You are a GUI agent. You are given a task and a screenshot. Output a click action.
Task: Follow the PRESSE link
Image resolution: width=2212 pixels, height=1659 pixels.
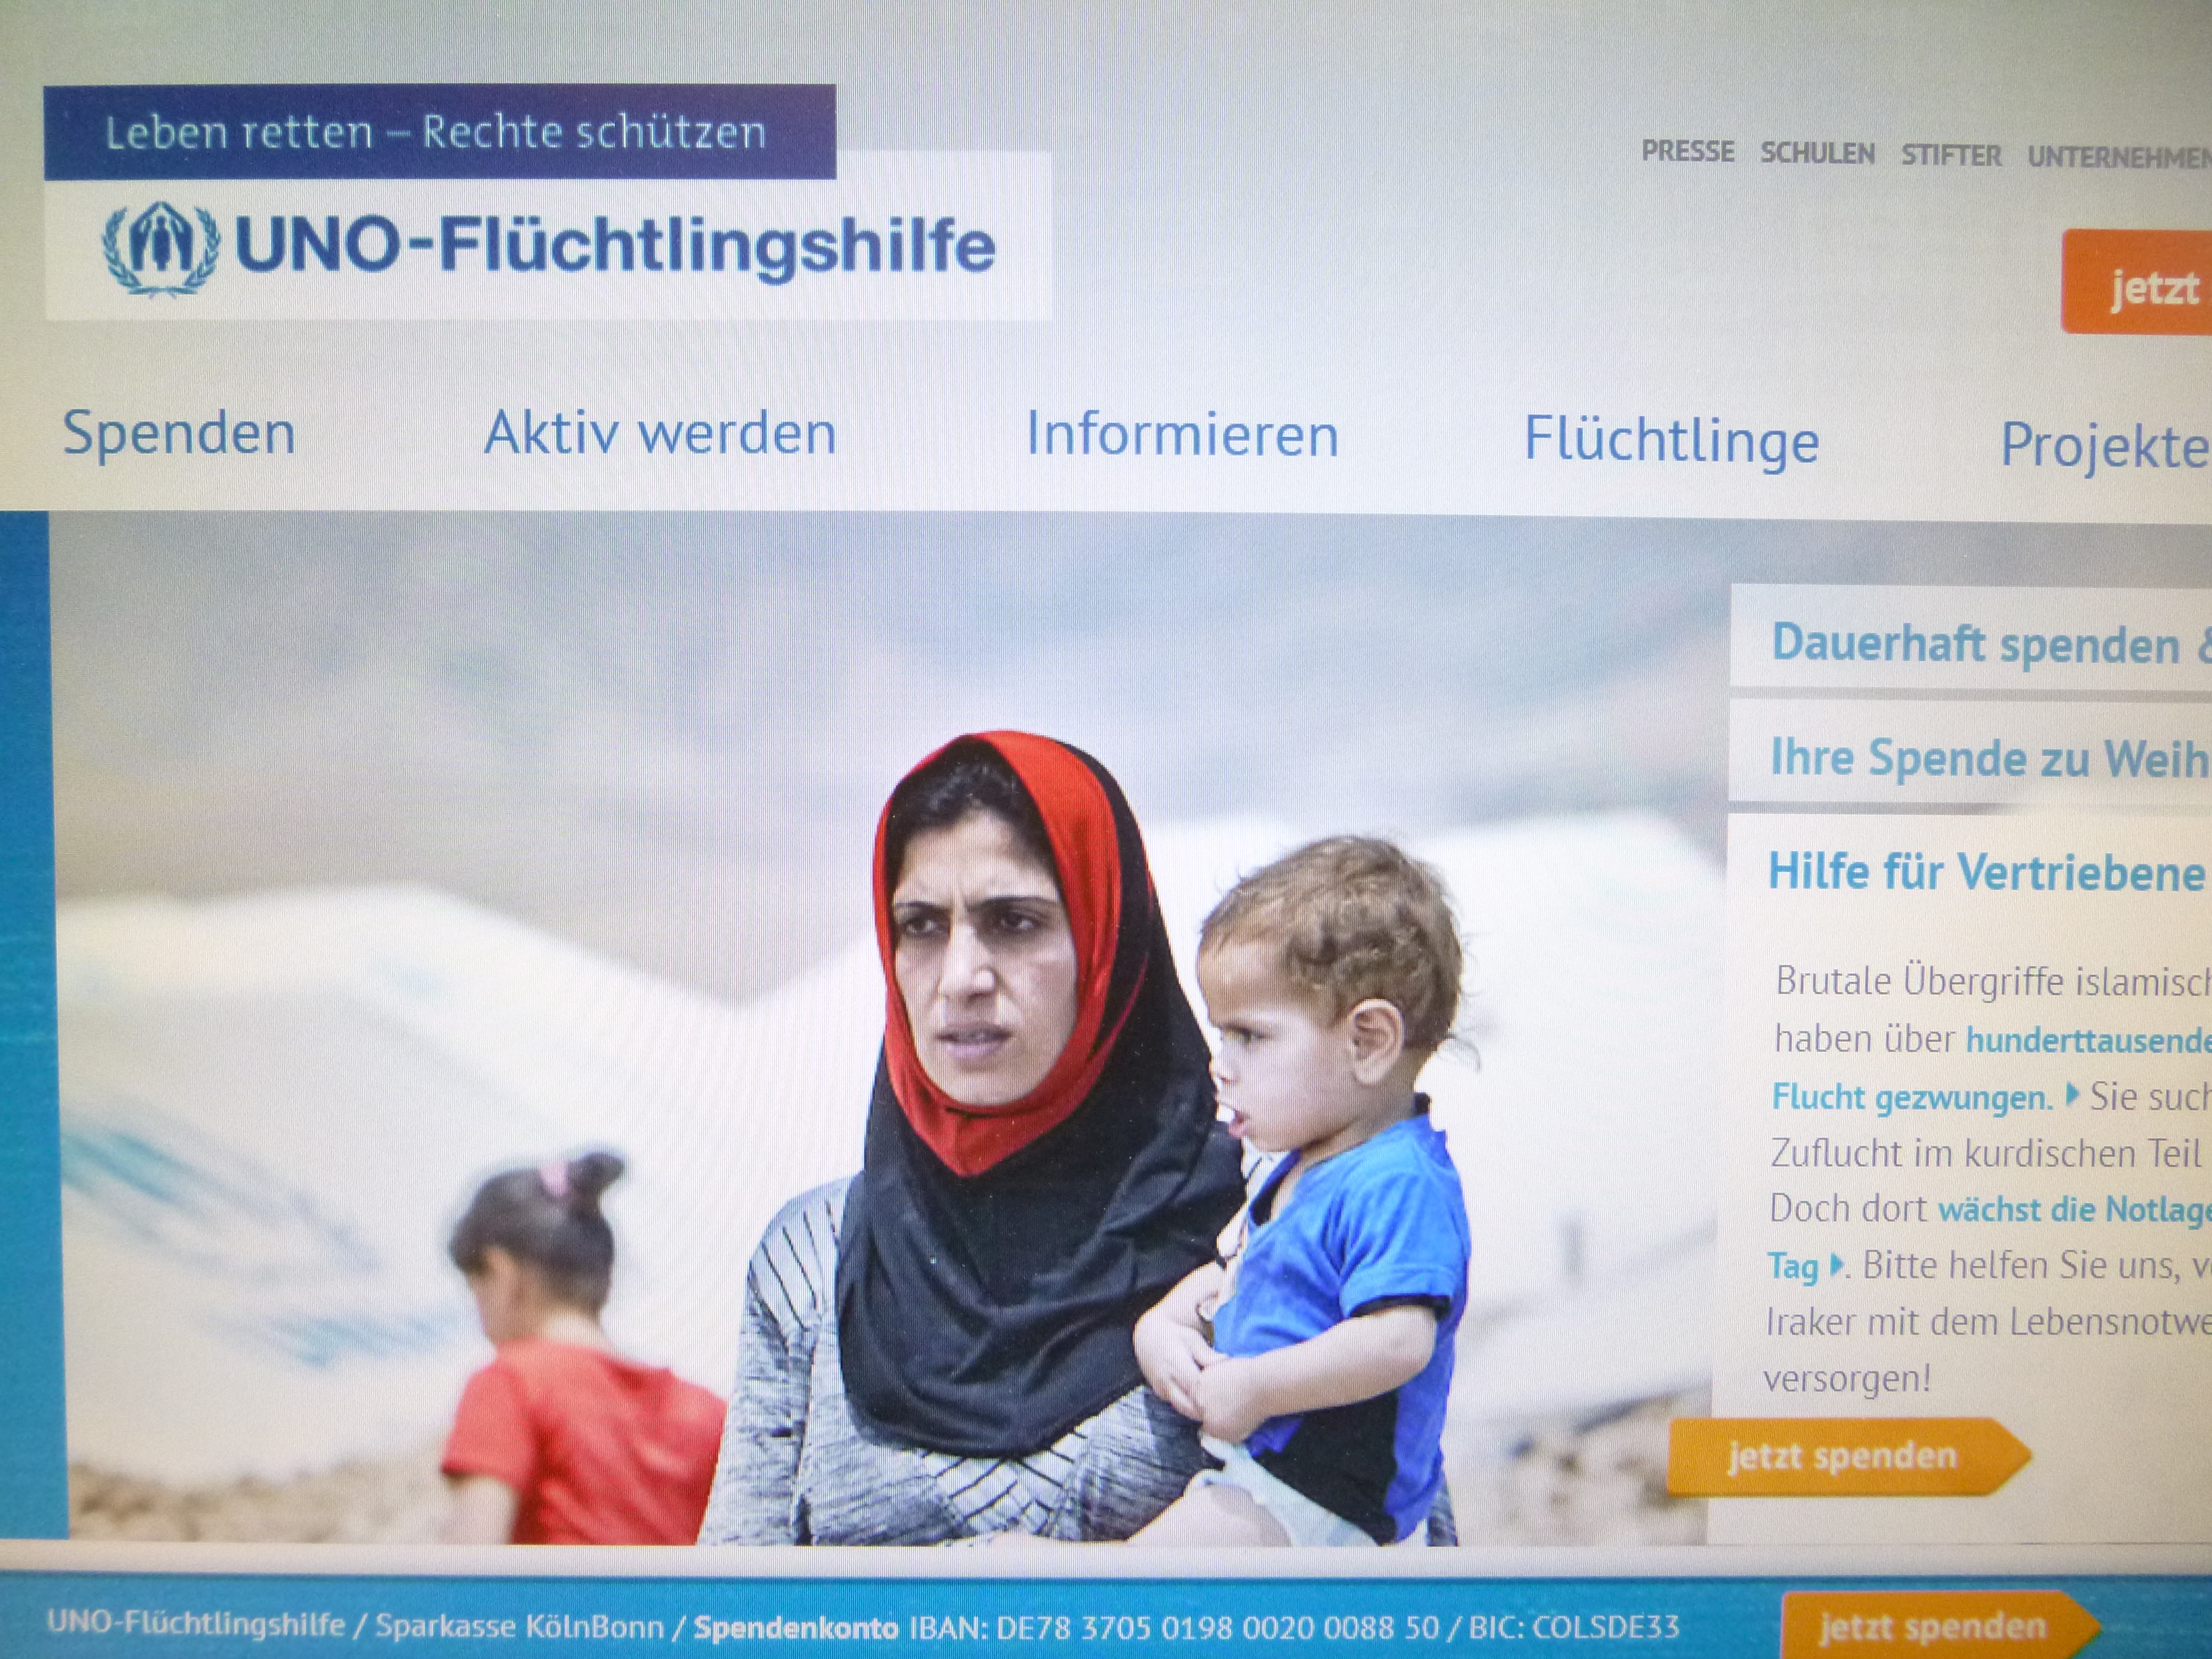tap(1688, 152)
